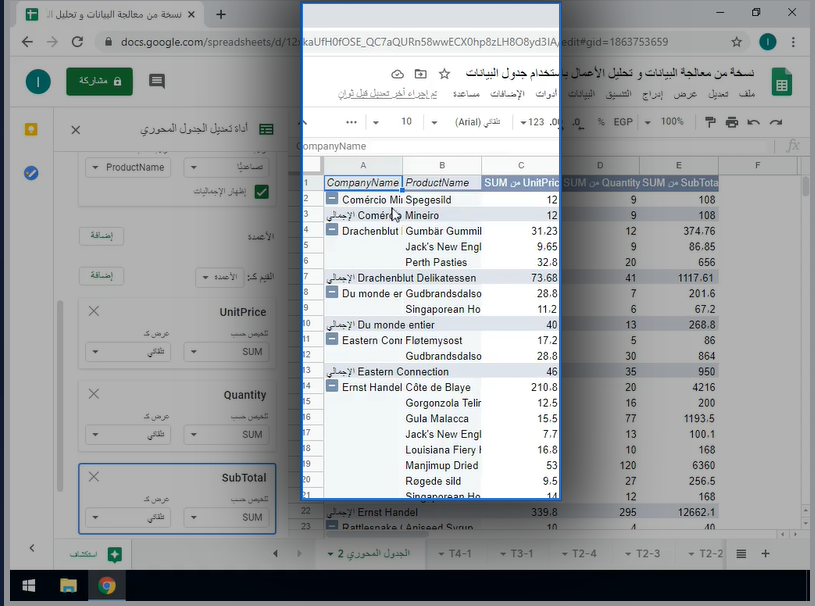Open the all sheets list icon
This screenshot has height=606, width=815.
pyautogui.click(x=741, y=554)
